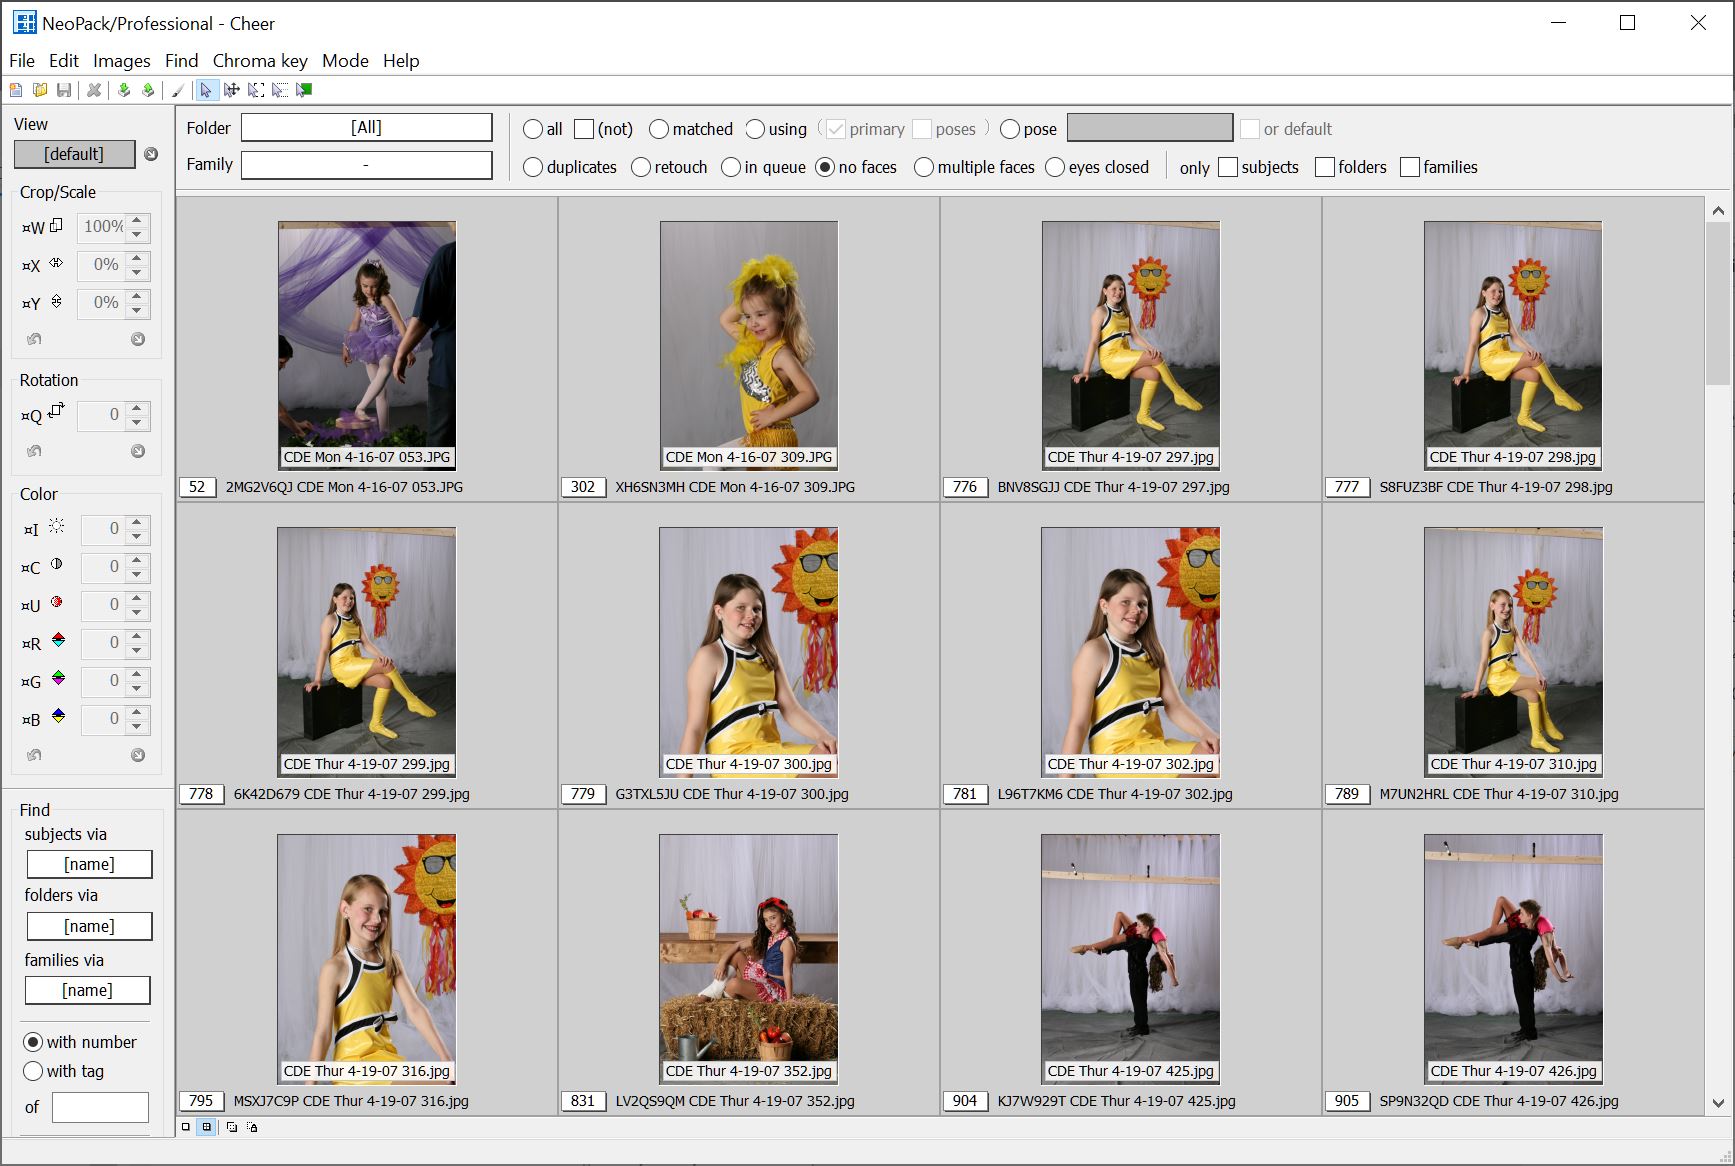Click the stacked-squares icon in bottom bar

tap(232, 1127)
